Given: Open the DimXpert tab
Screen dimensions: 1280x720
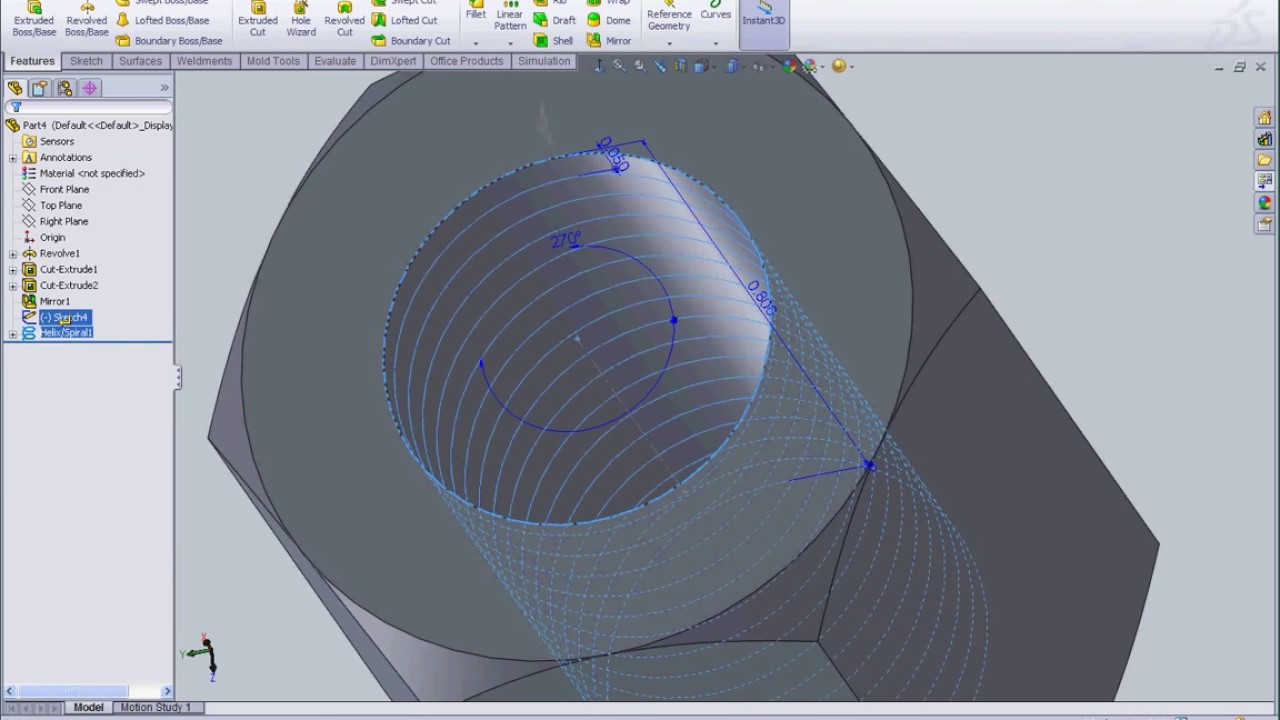Looking at the screenshot, I should tap(393, 61).
